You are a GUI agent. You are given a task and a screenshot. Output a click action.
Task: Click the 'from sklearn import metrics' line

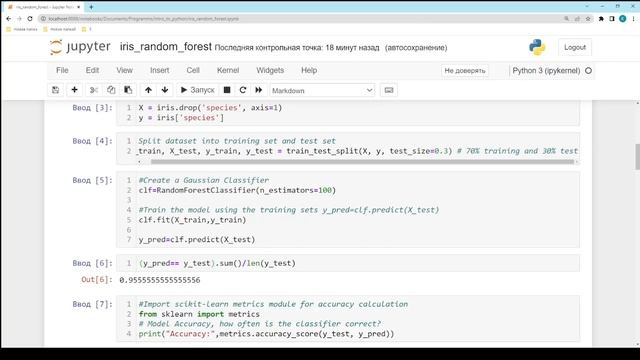pyautogui.click(x=199, y=314)
